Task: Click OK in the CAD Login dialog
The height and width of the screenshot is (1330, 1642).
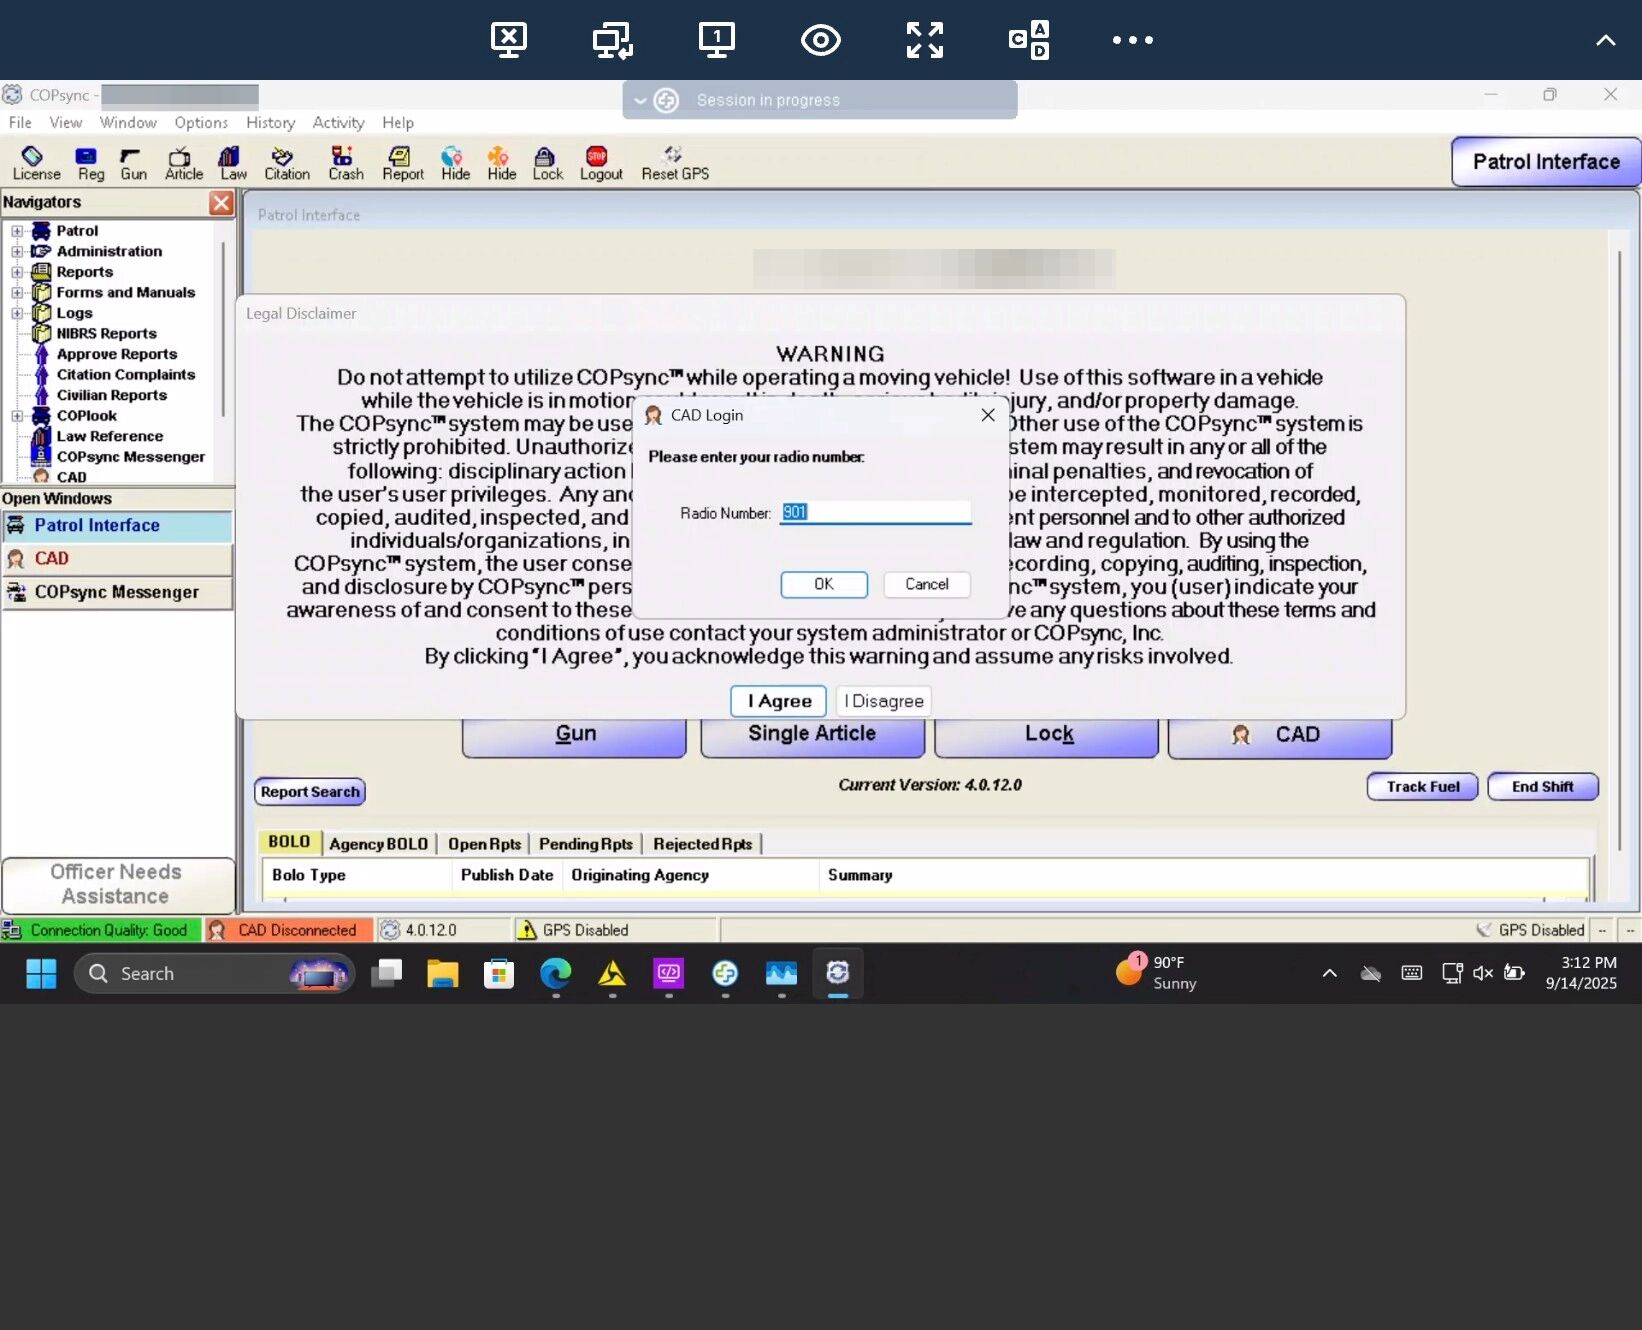Action: tap(824, 584)
